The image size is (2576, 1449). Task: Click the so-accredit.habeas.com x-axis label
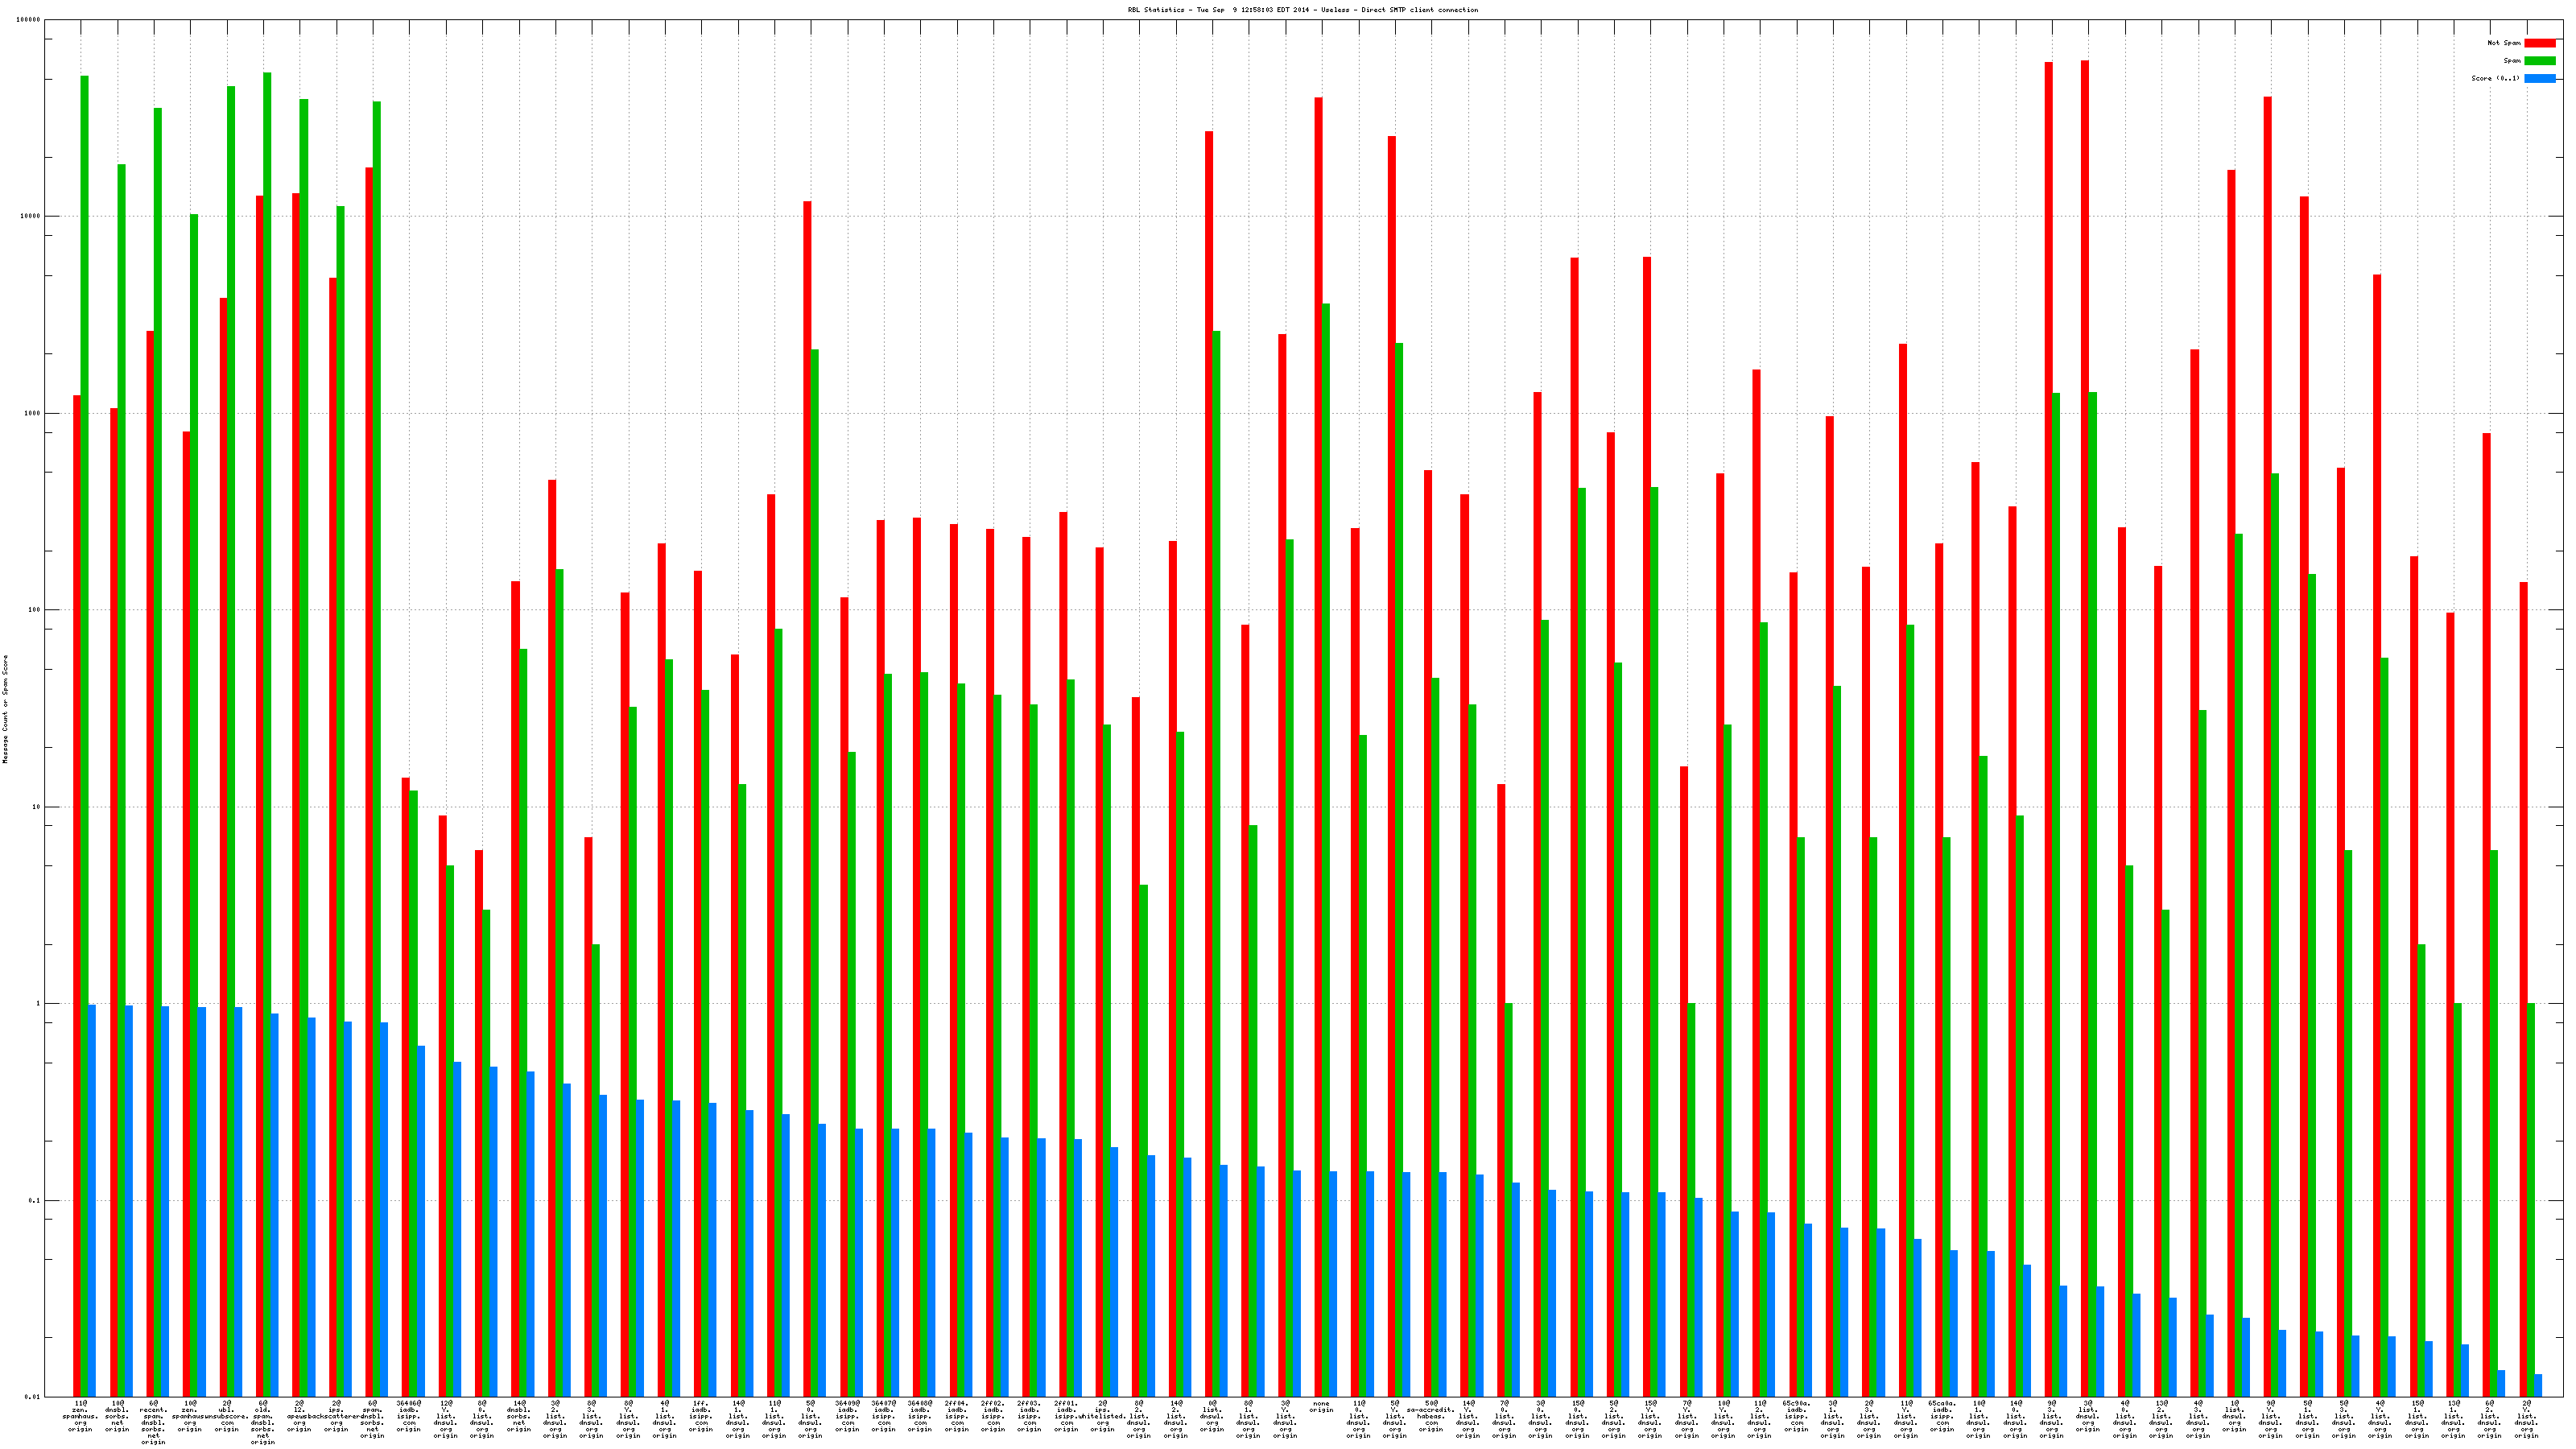[1431, 1416]
